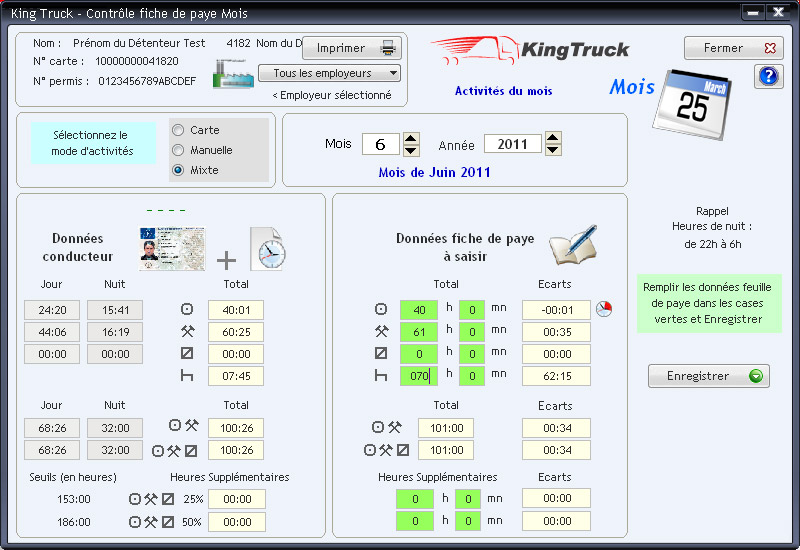The height and width of the screenshot is (550, 800).
Task: Click the clock document icon beside the plus sign
Action: click(x=267, y=249)
